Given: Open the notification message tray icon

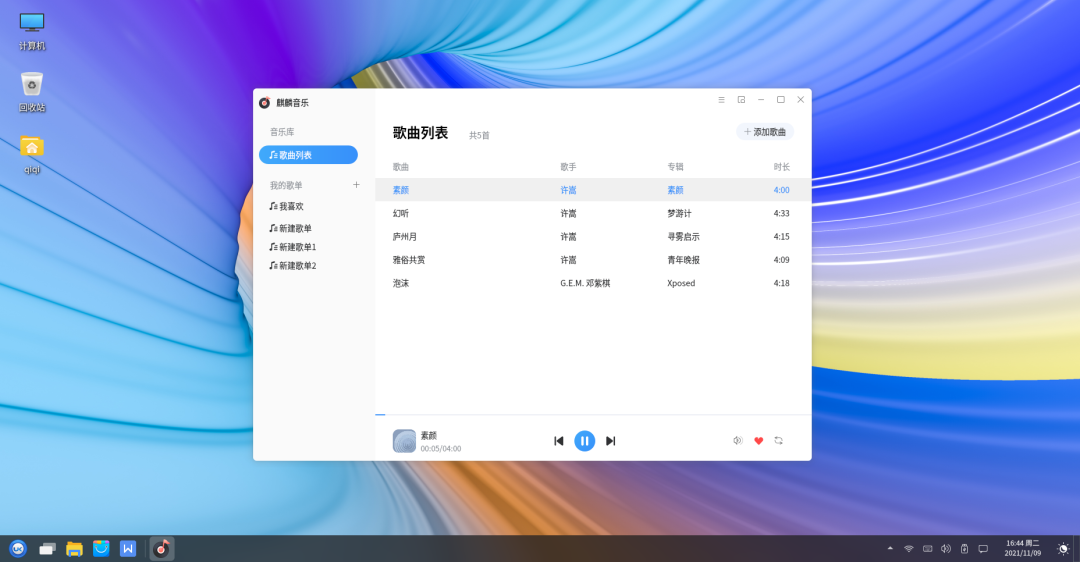Looking at the screenshot, I should click(x=983, y=549).
